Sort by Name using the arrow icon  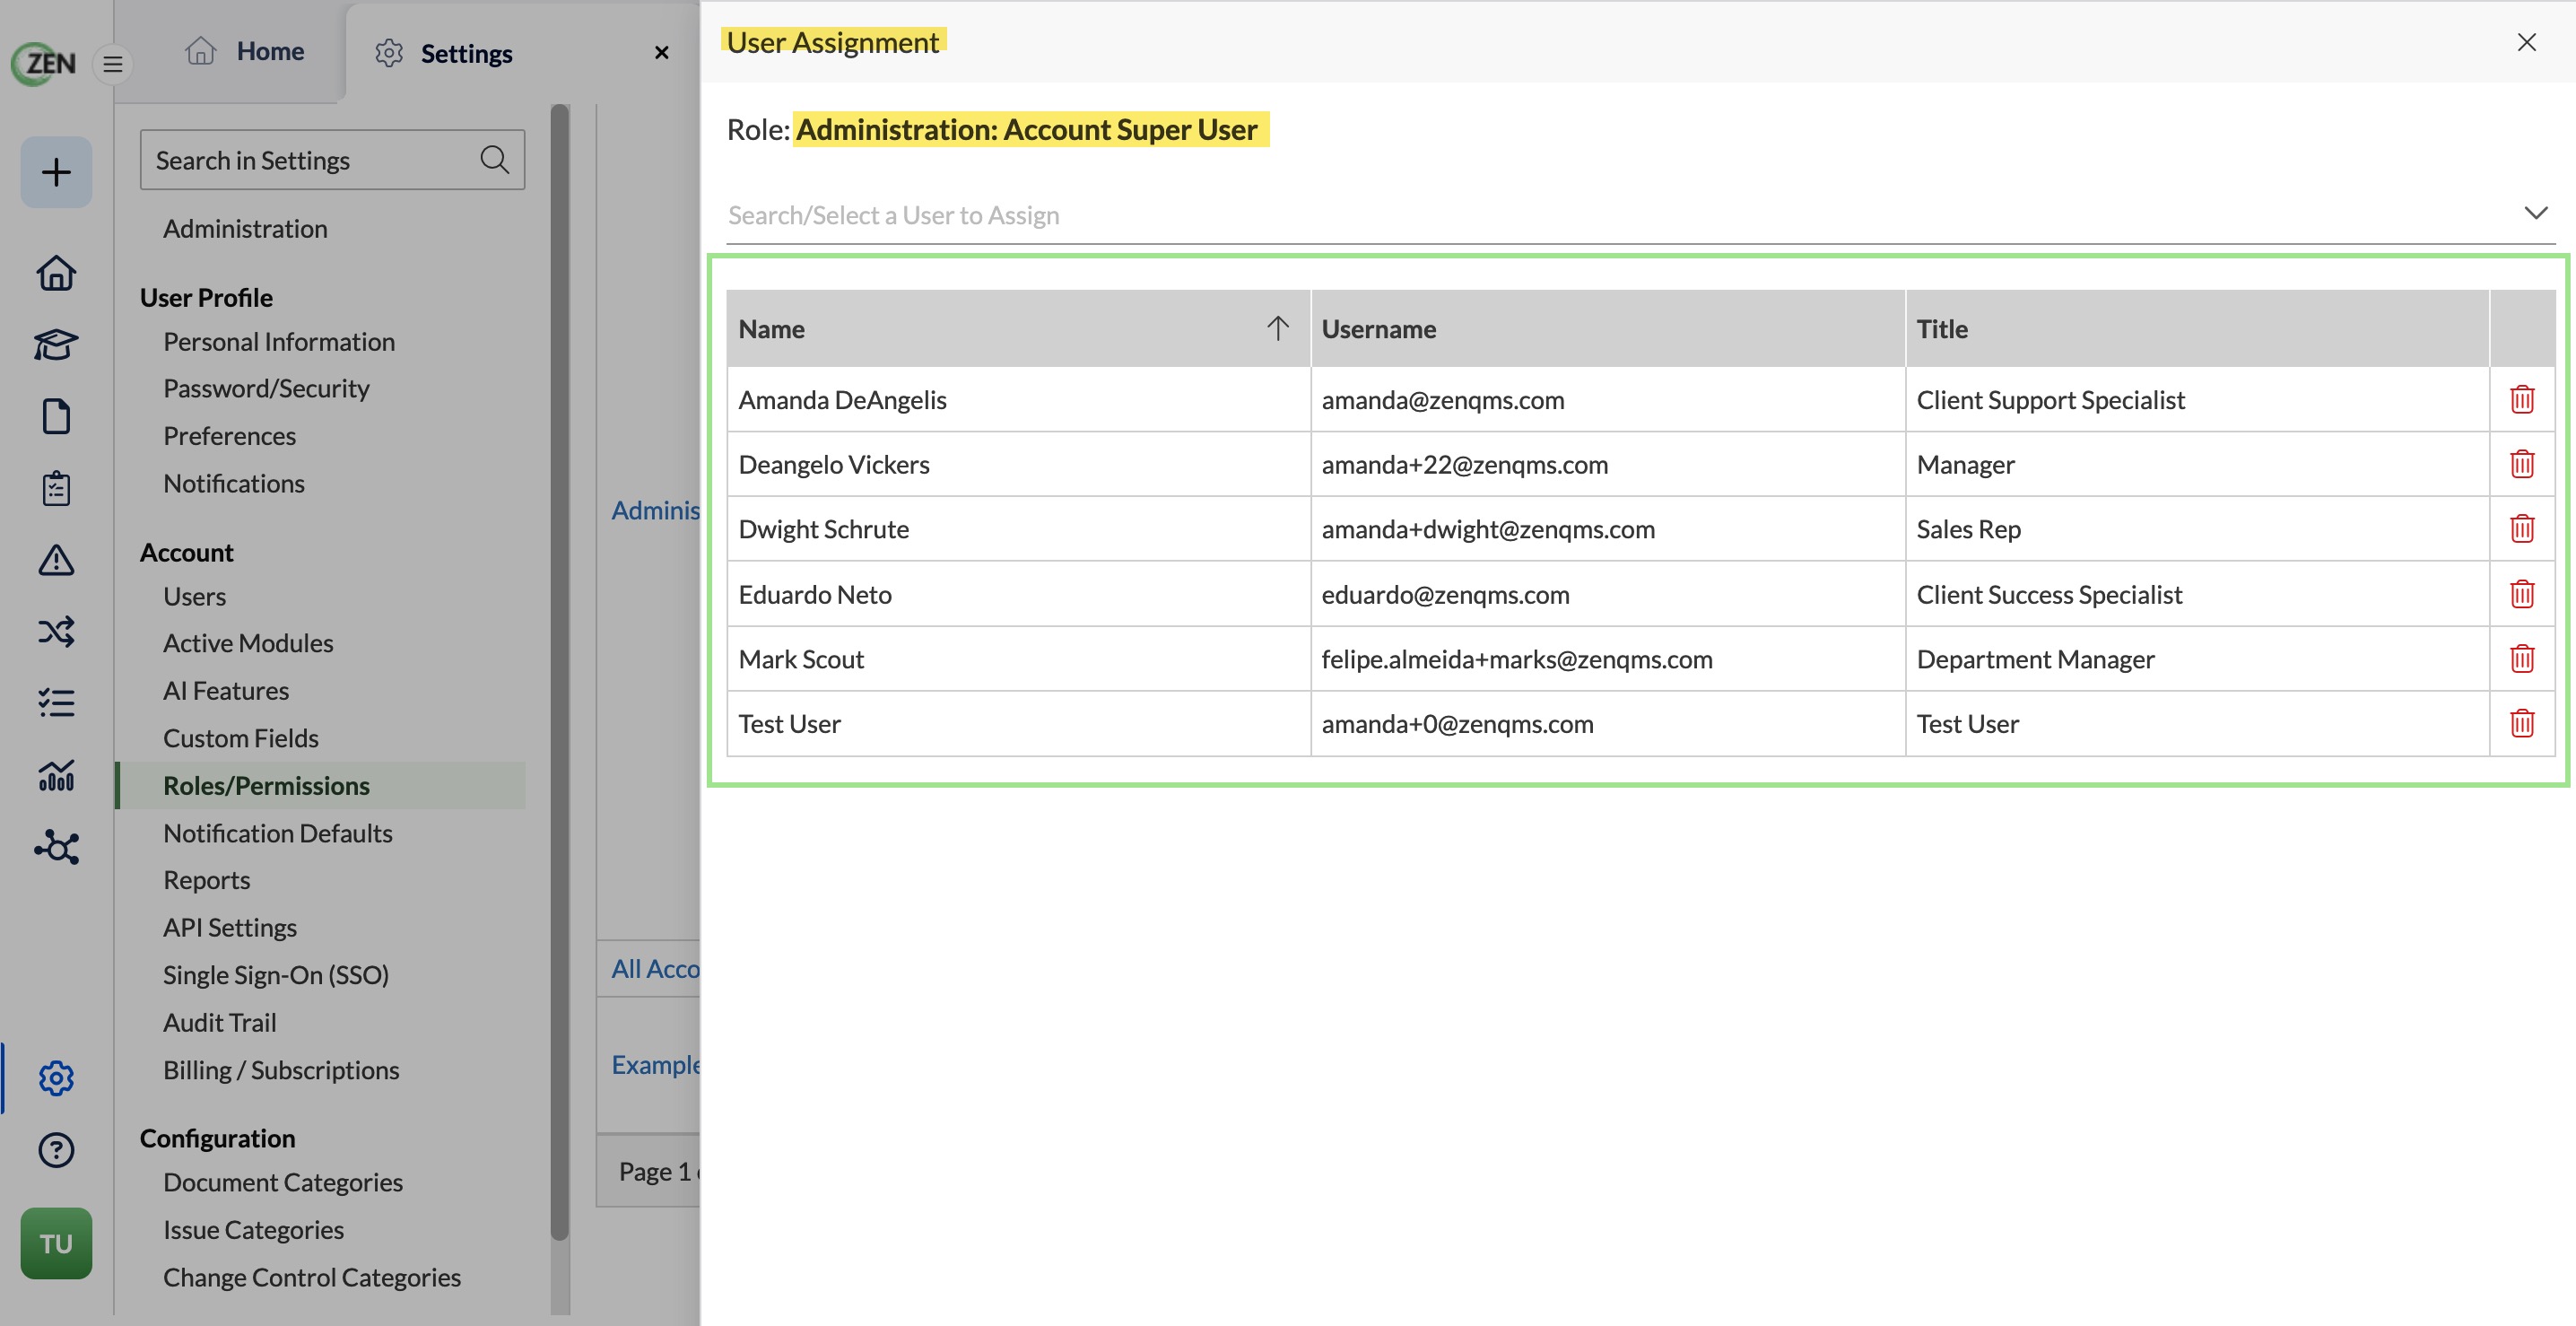(x=1277, y=328)
